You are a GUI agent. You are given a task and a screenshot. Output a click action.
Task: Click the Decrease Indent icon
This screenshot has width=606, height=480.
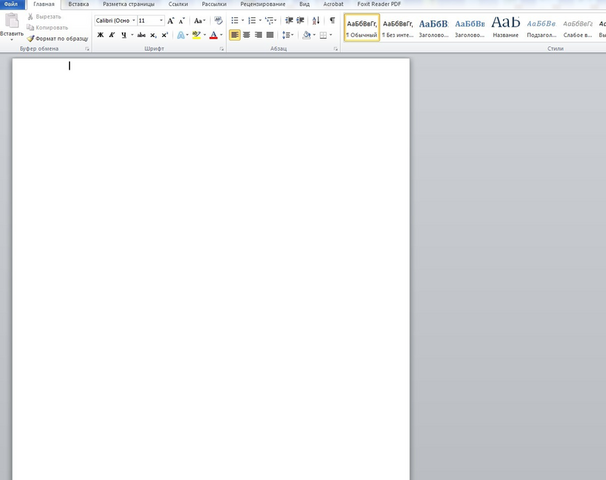[289, 20]
